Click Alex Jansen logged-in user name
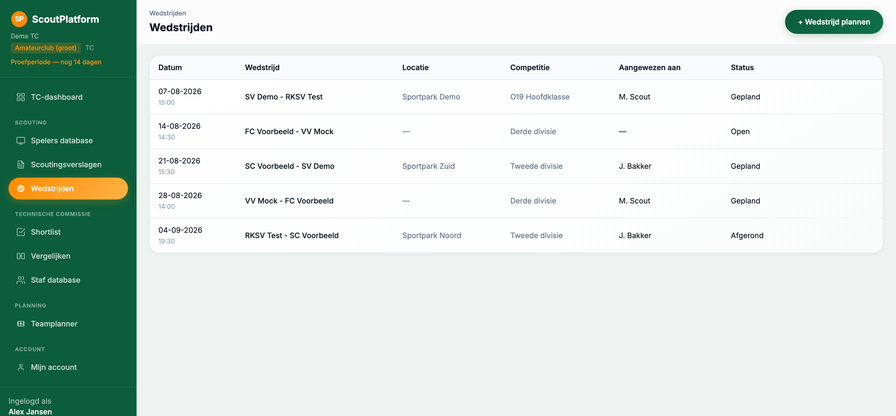This screenshot has height=416, width=896. pos(30,411)
